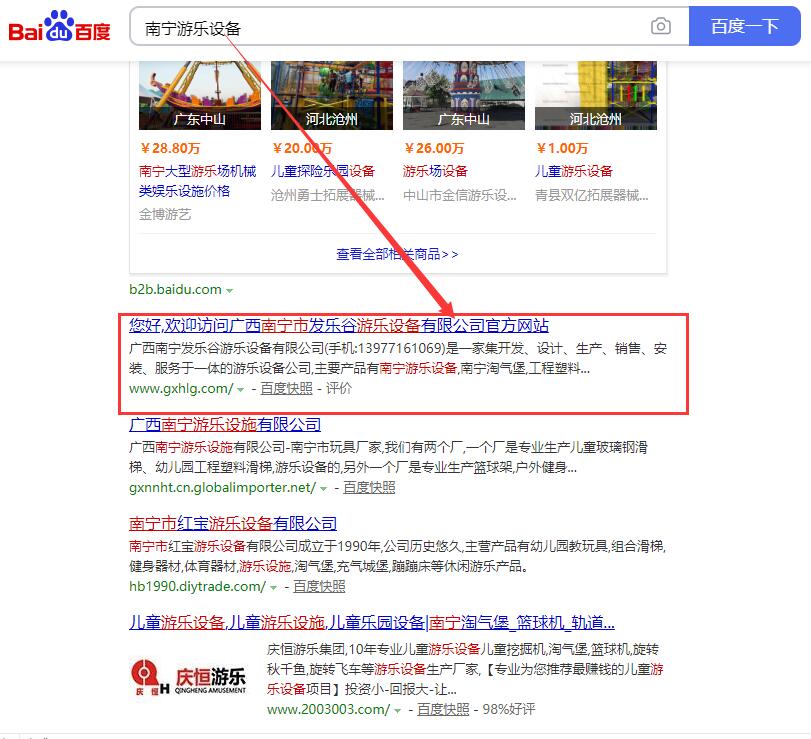Open result 儿童游乐设备,儿童游乐设施,儿童乐园设备
This screenshot has width=811, height=739.
(371, 622)
